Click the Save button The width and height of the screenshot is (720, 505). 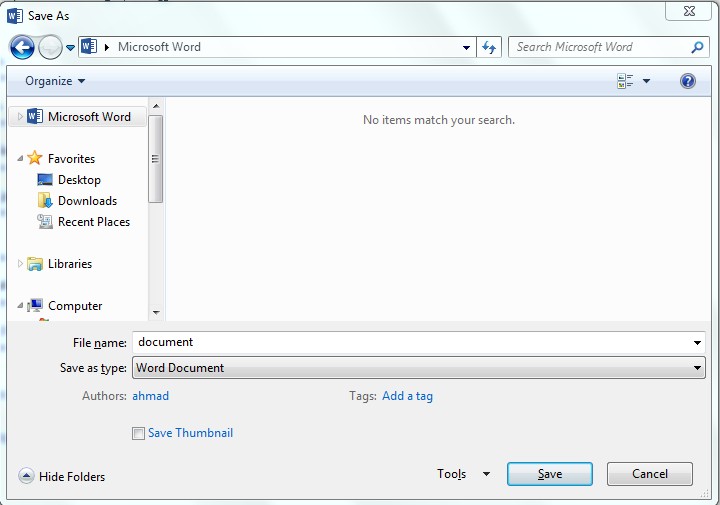[550, 474]
